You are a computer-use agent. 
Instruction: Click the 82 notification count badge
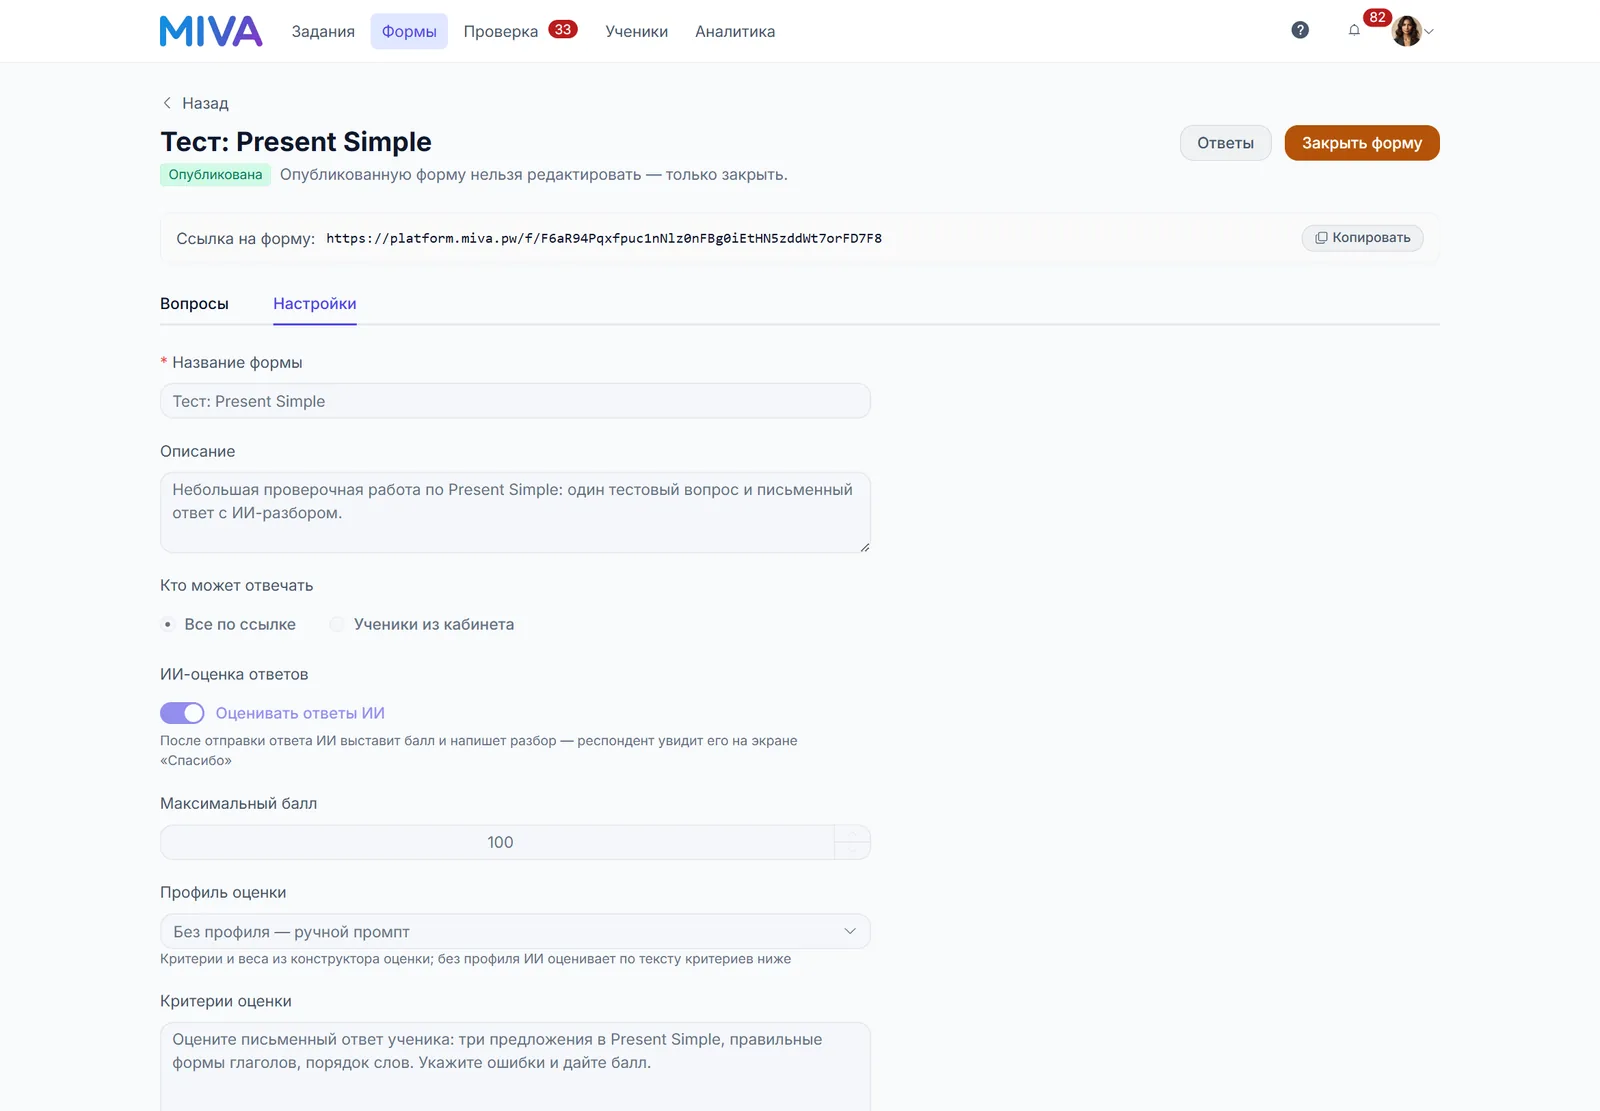[1377, 17]
